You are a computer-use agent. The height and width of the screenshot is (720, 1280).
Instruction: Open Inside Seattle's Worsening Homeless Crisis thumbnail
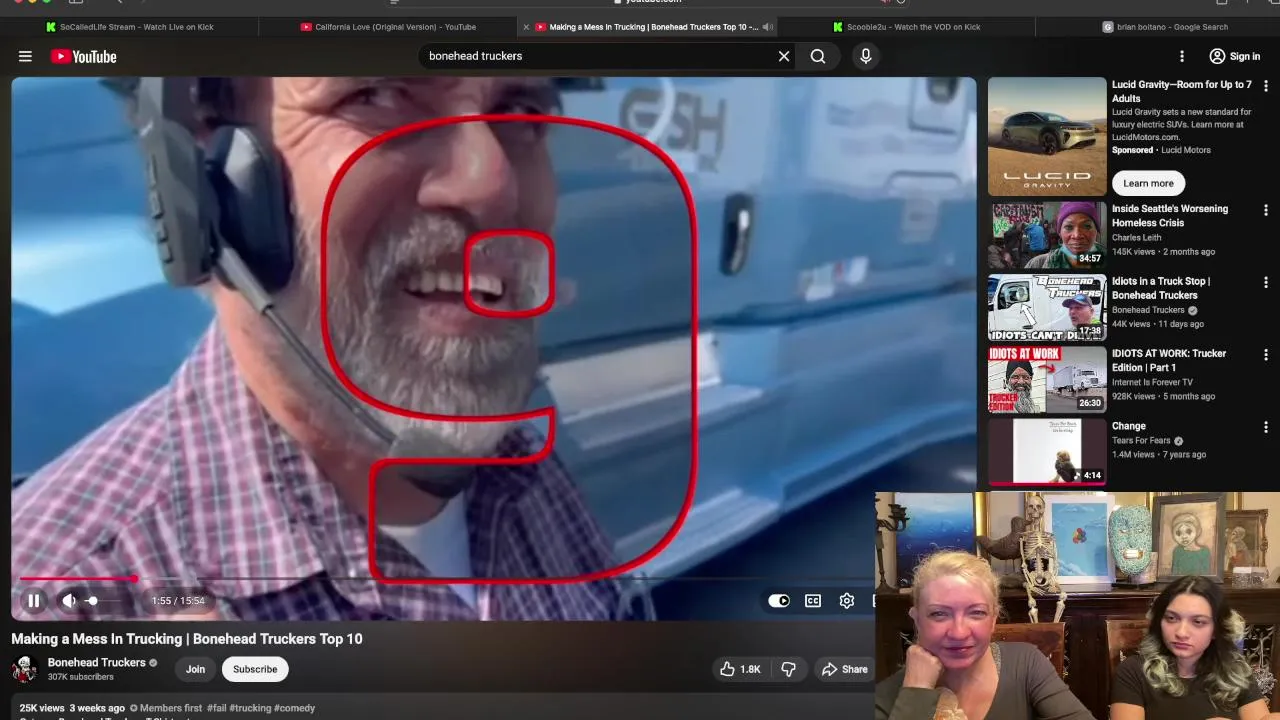coord(1047,235)
